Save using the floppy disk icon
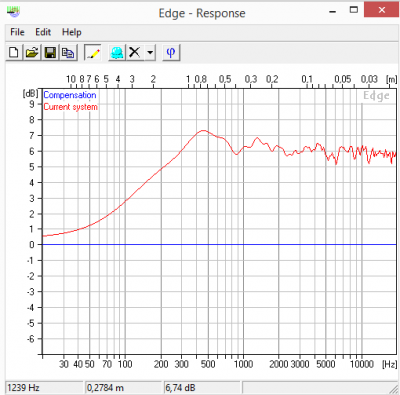Viewport: 400px width, 395px height. click(50, 52)
